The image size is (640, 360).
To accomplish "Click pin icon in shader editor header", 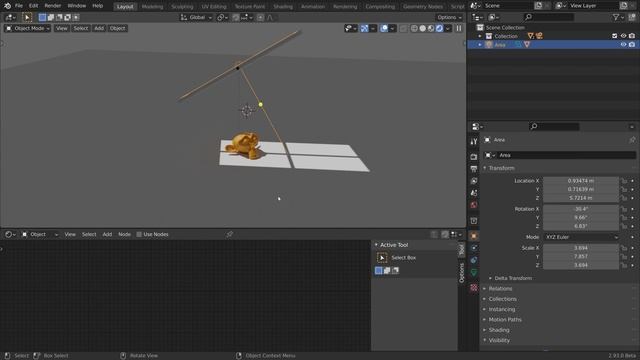I will pos(229,234).
